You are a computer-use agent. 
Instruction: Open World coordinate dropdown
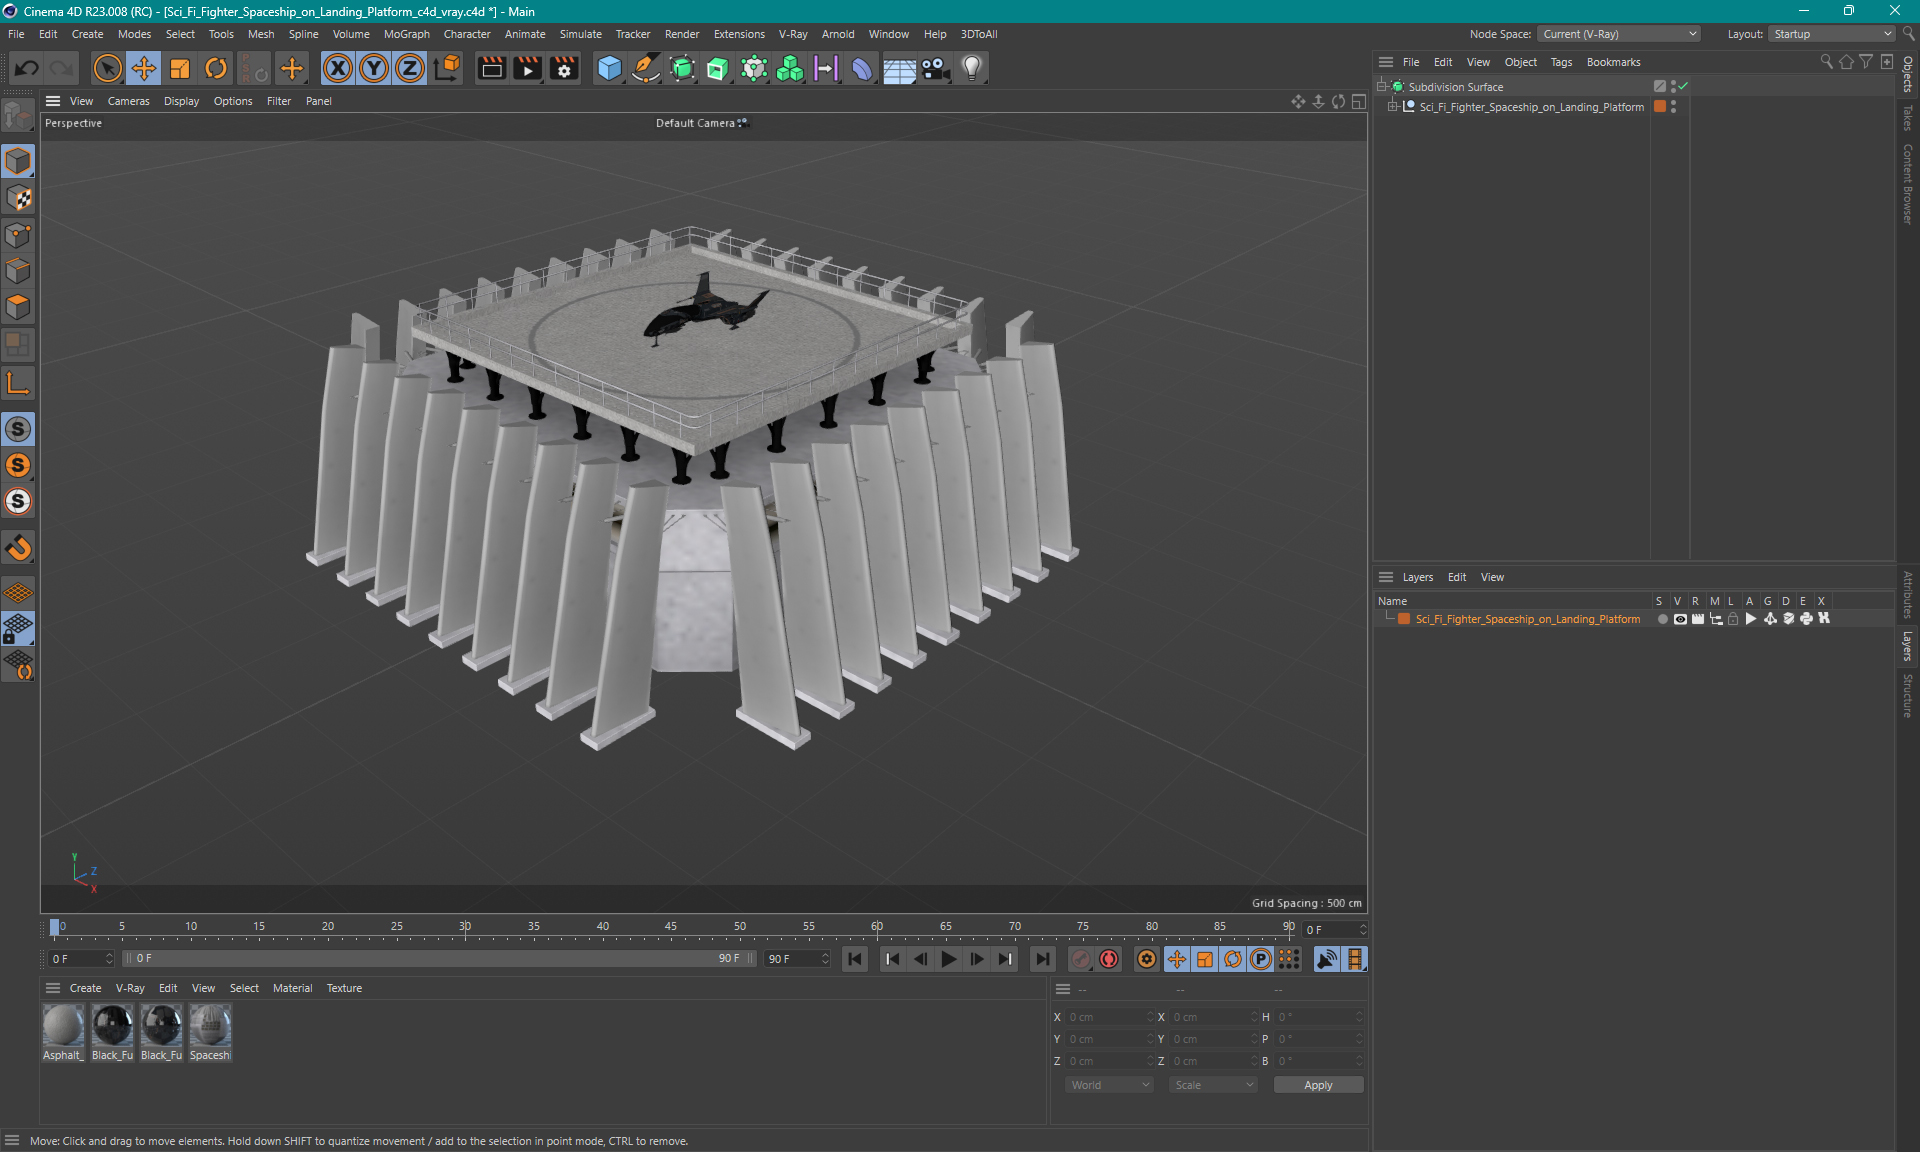(1109, 1085)
